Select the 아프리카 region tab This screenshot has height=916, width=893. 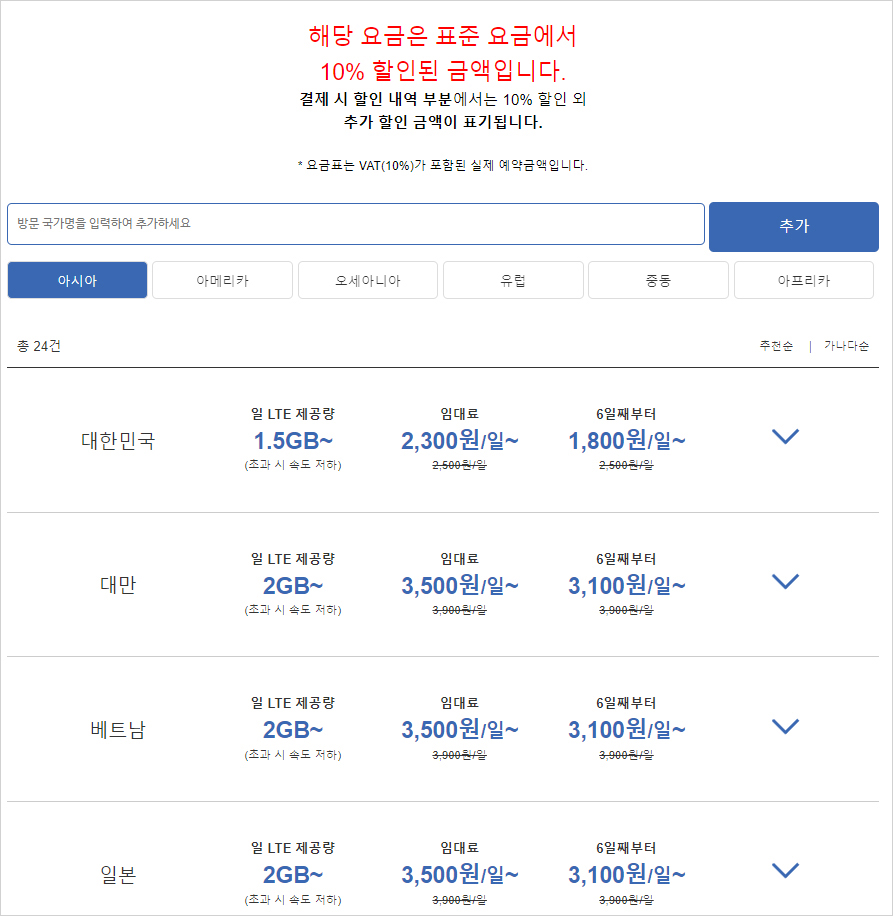click(804, 280)
